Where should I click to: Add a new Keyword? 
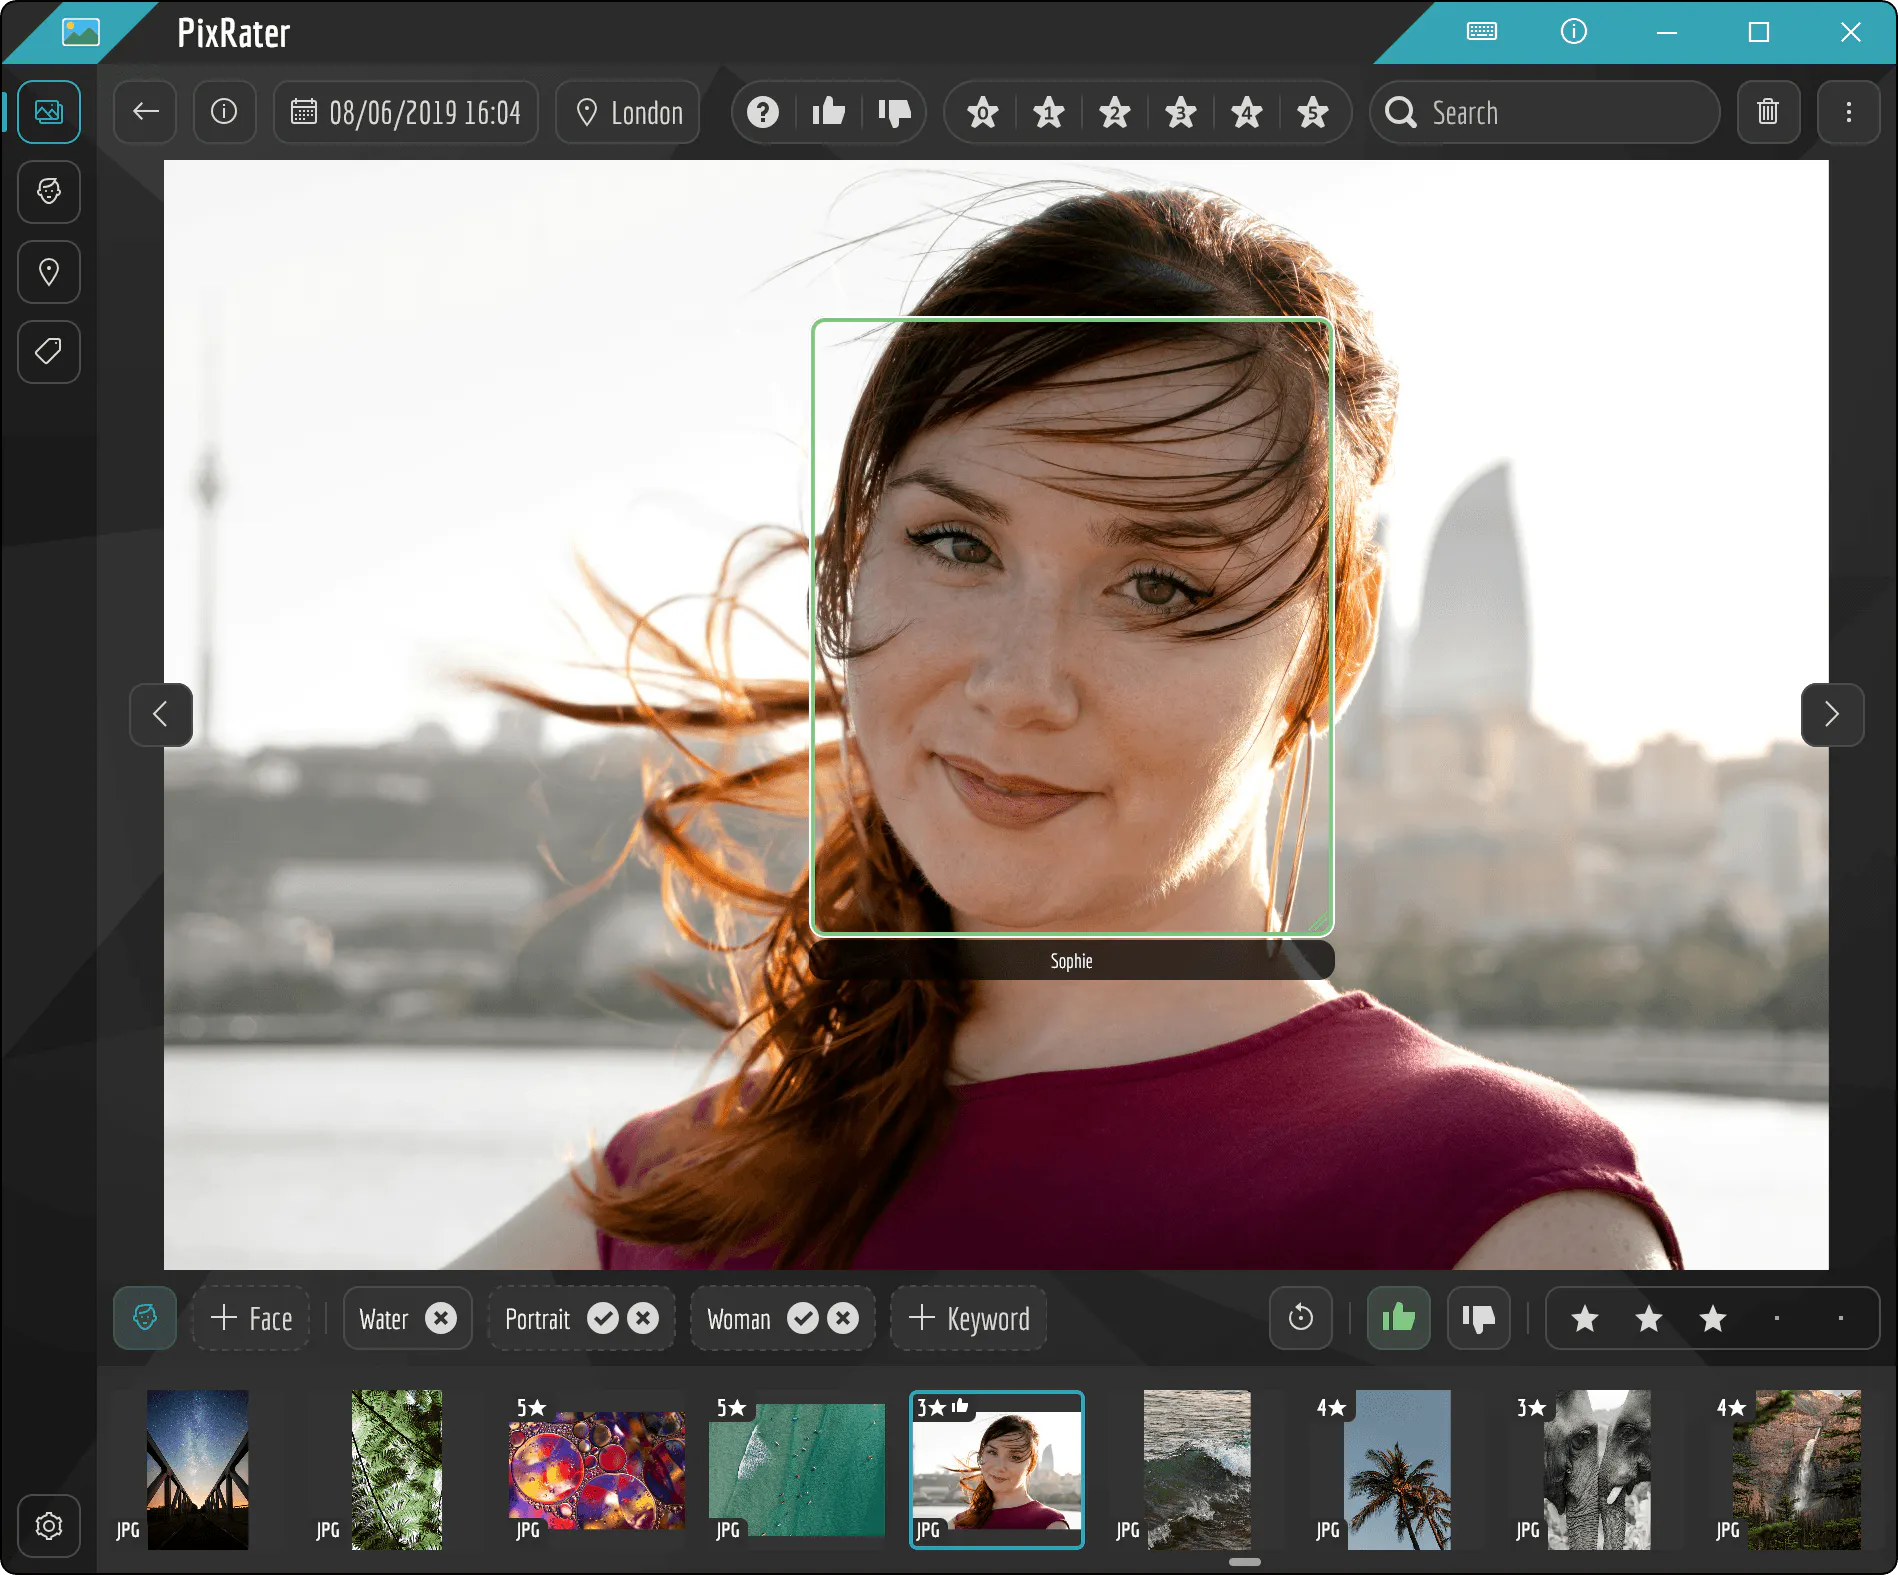(968, 1318)
